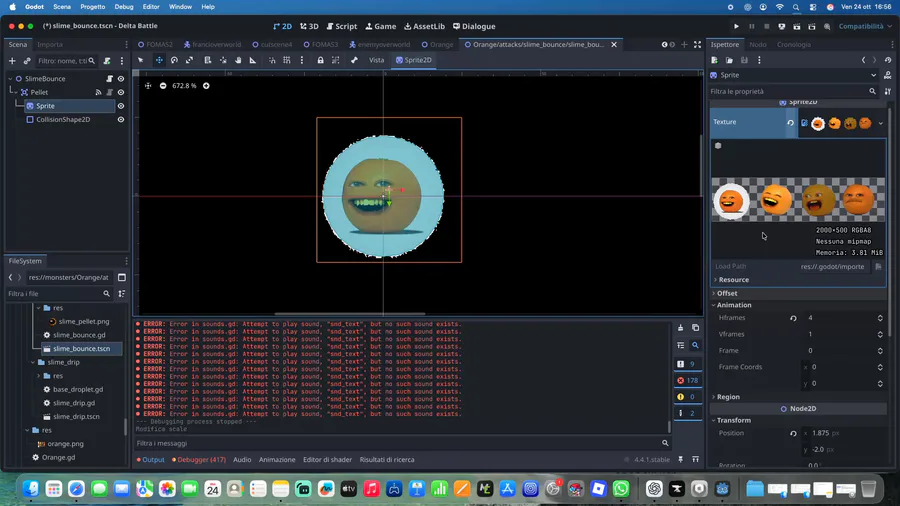The width and height of the screenshot is (900, 506).
Task: Collapse the SlimeBounce tree node
Action: pos(10,79)
